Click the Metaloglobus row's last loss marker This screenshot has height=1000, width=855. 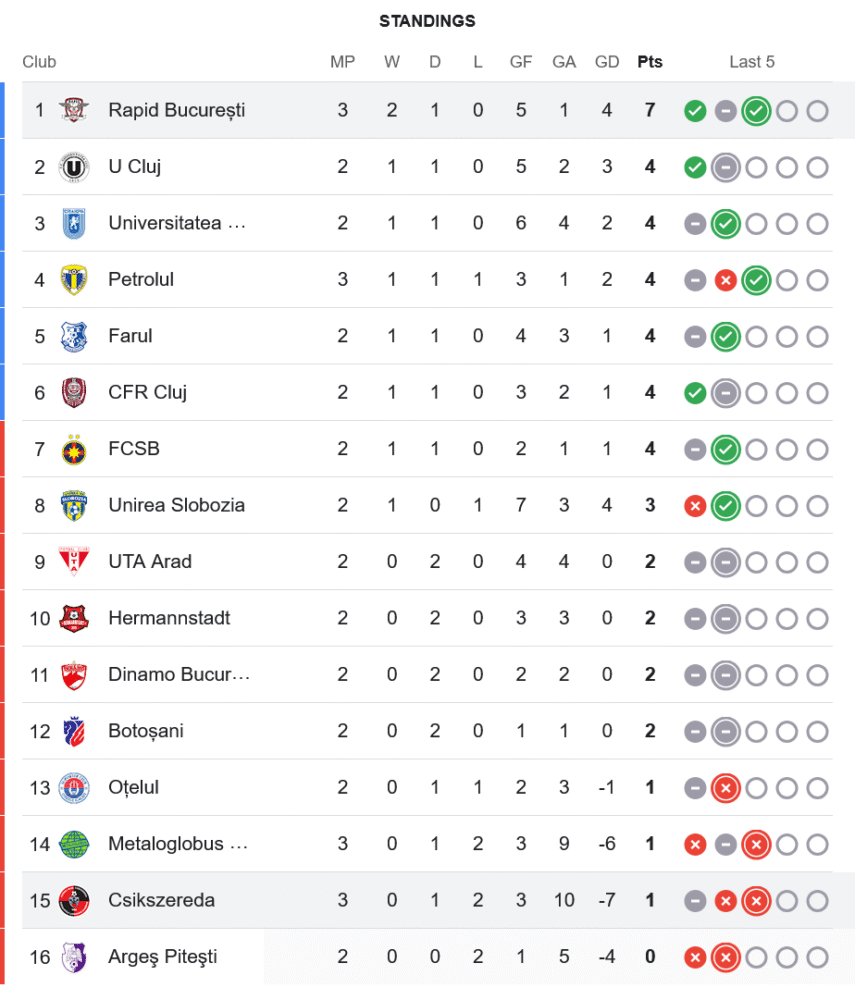click(756, 845)
